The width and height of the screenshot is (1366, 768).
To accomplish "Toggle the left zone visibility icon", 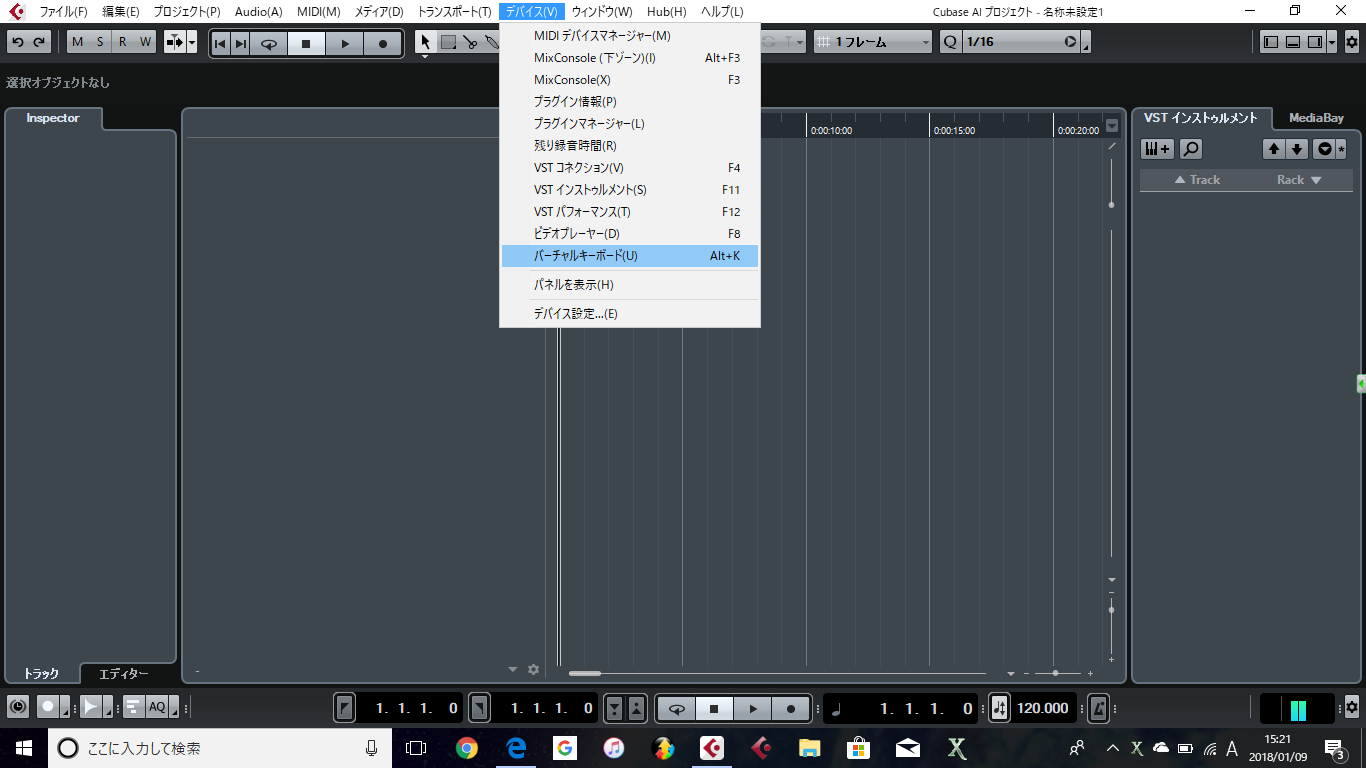I will pyautogui.click(x=1271, y=42).
